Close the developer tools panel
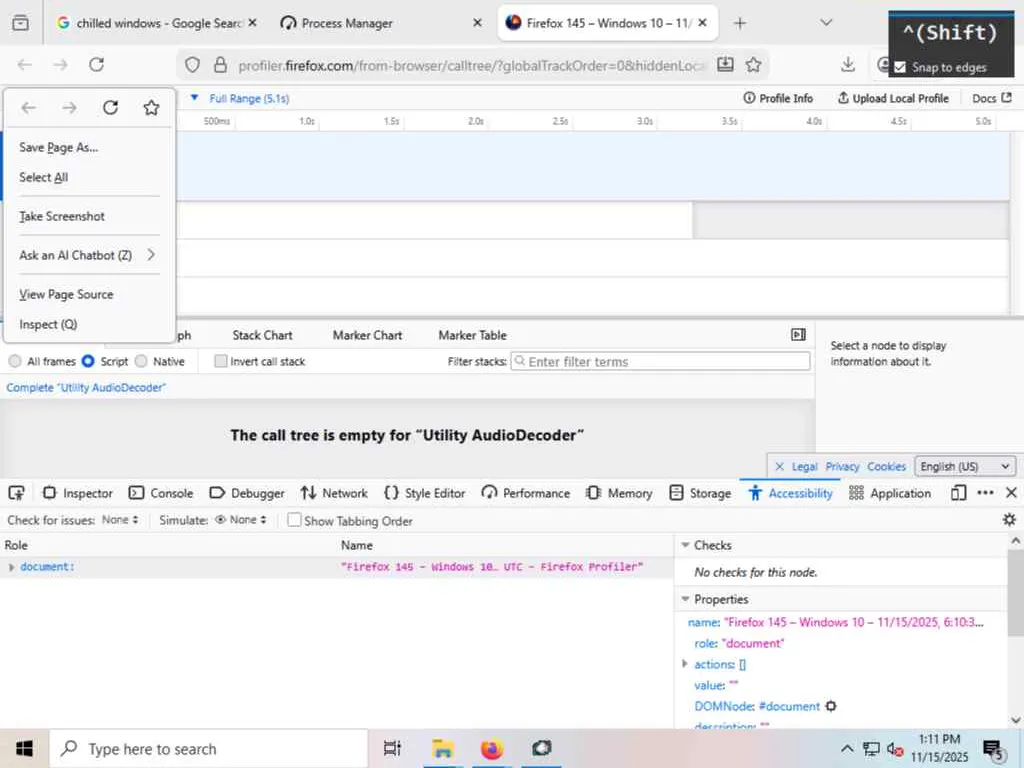The width and height of the screenshot is (1024, 768). tap(1011, 493)
